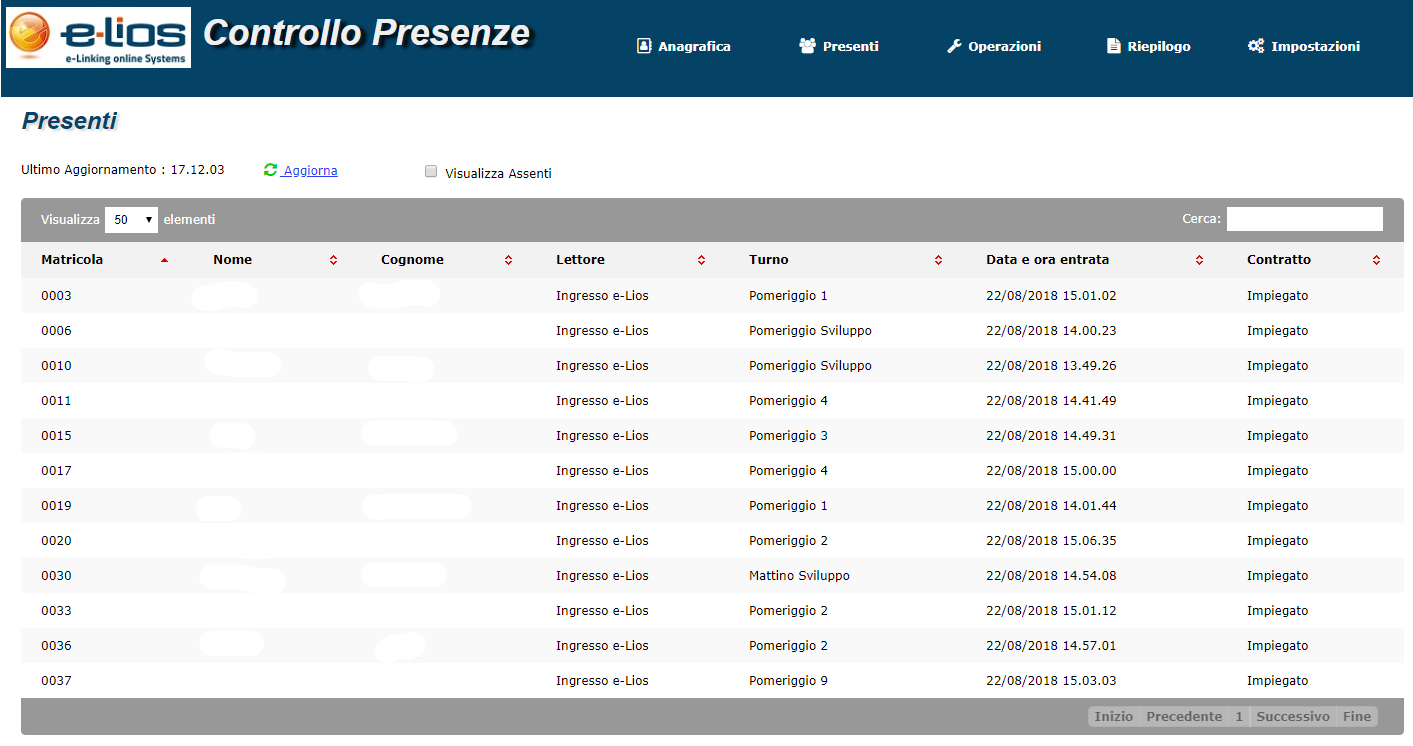Select matricola 0017 cell
Image resolution: width=1413 pixels, height=746 pixels.
click(56, 471)
